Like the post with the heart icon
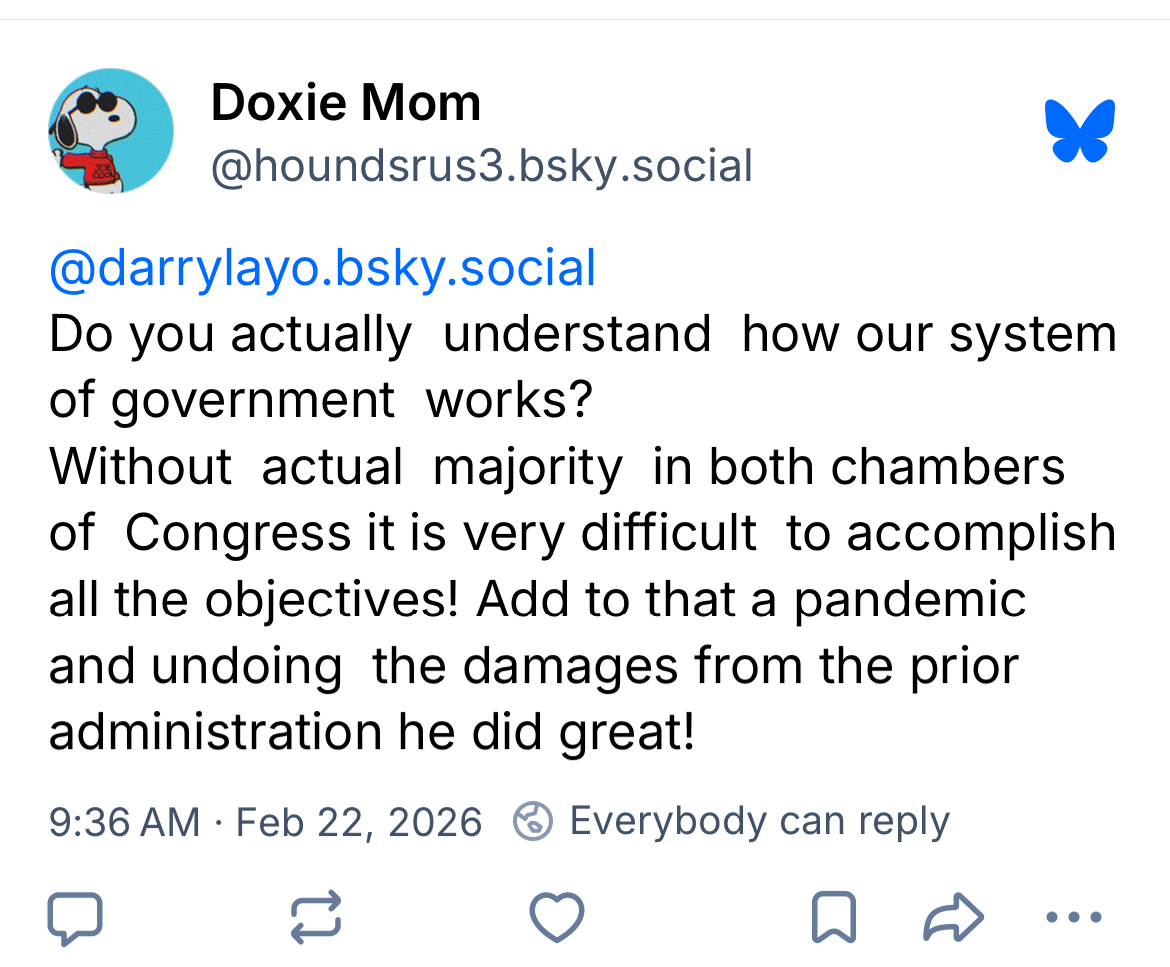 [556, 917]
